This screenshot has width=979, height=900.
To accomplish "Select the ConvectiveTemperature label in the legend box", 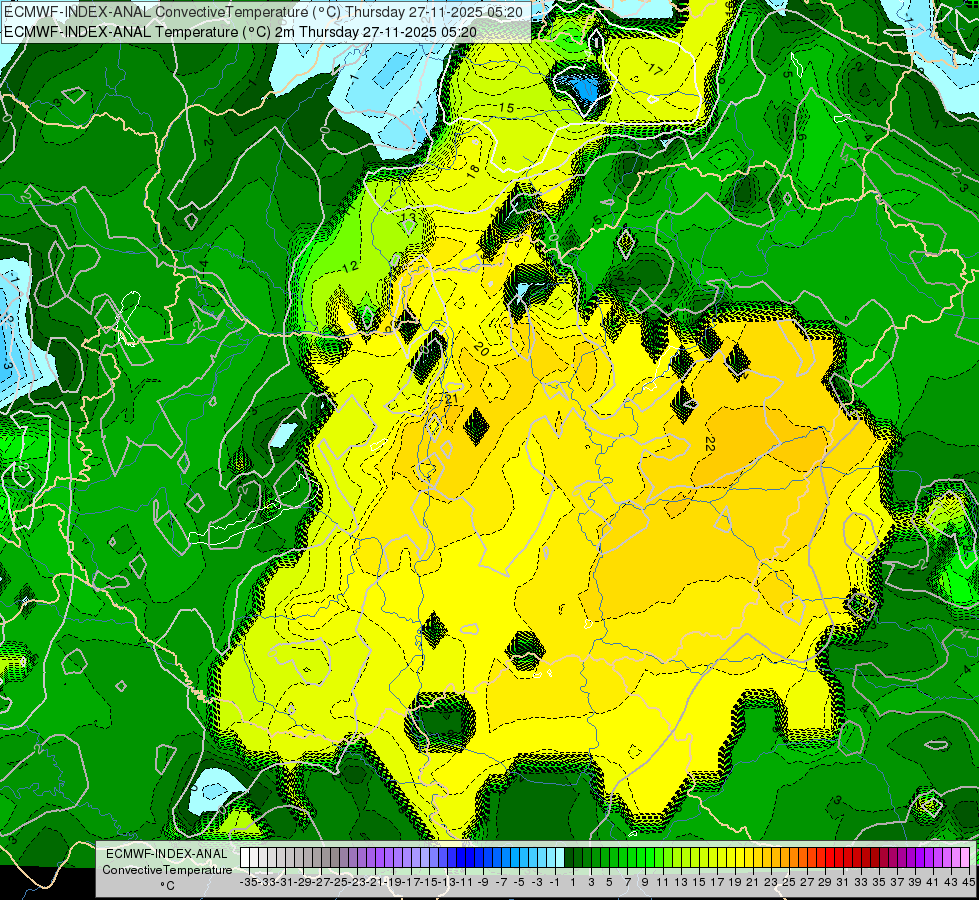I will 167,870.
